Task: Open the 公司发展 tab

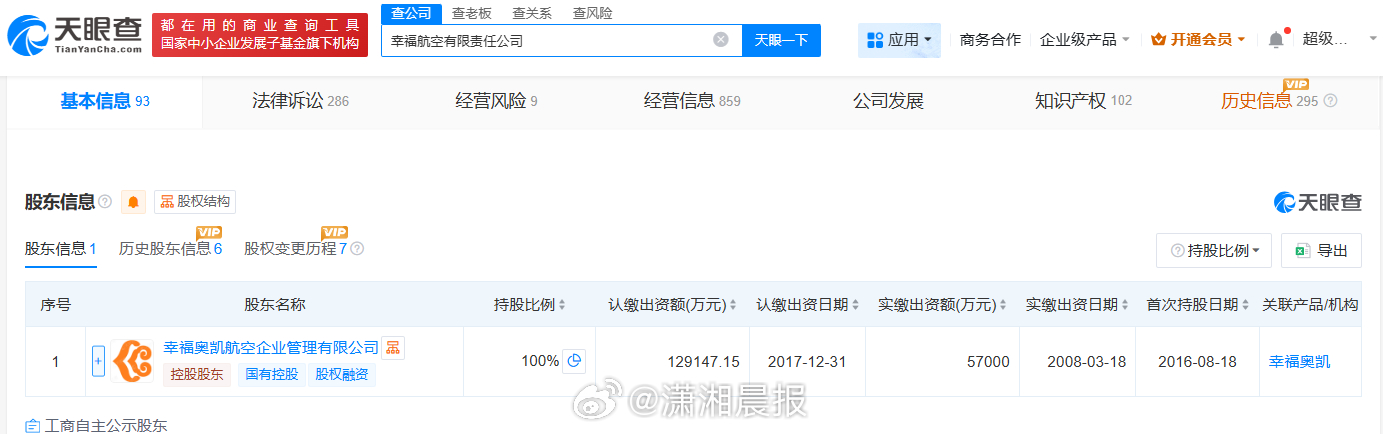Action: 888,101
